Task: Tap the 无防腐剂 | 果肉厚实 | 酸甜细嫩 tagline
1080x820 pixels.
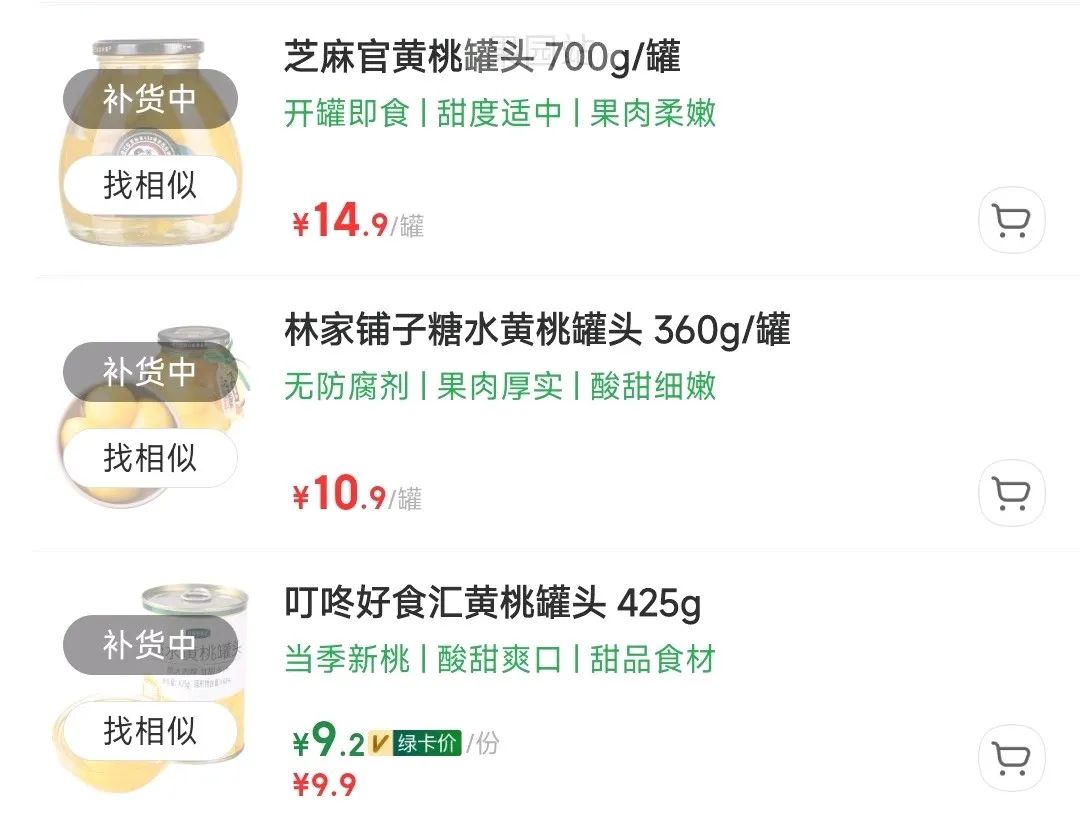Action: click(500, 387)
